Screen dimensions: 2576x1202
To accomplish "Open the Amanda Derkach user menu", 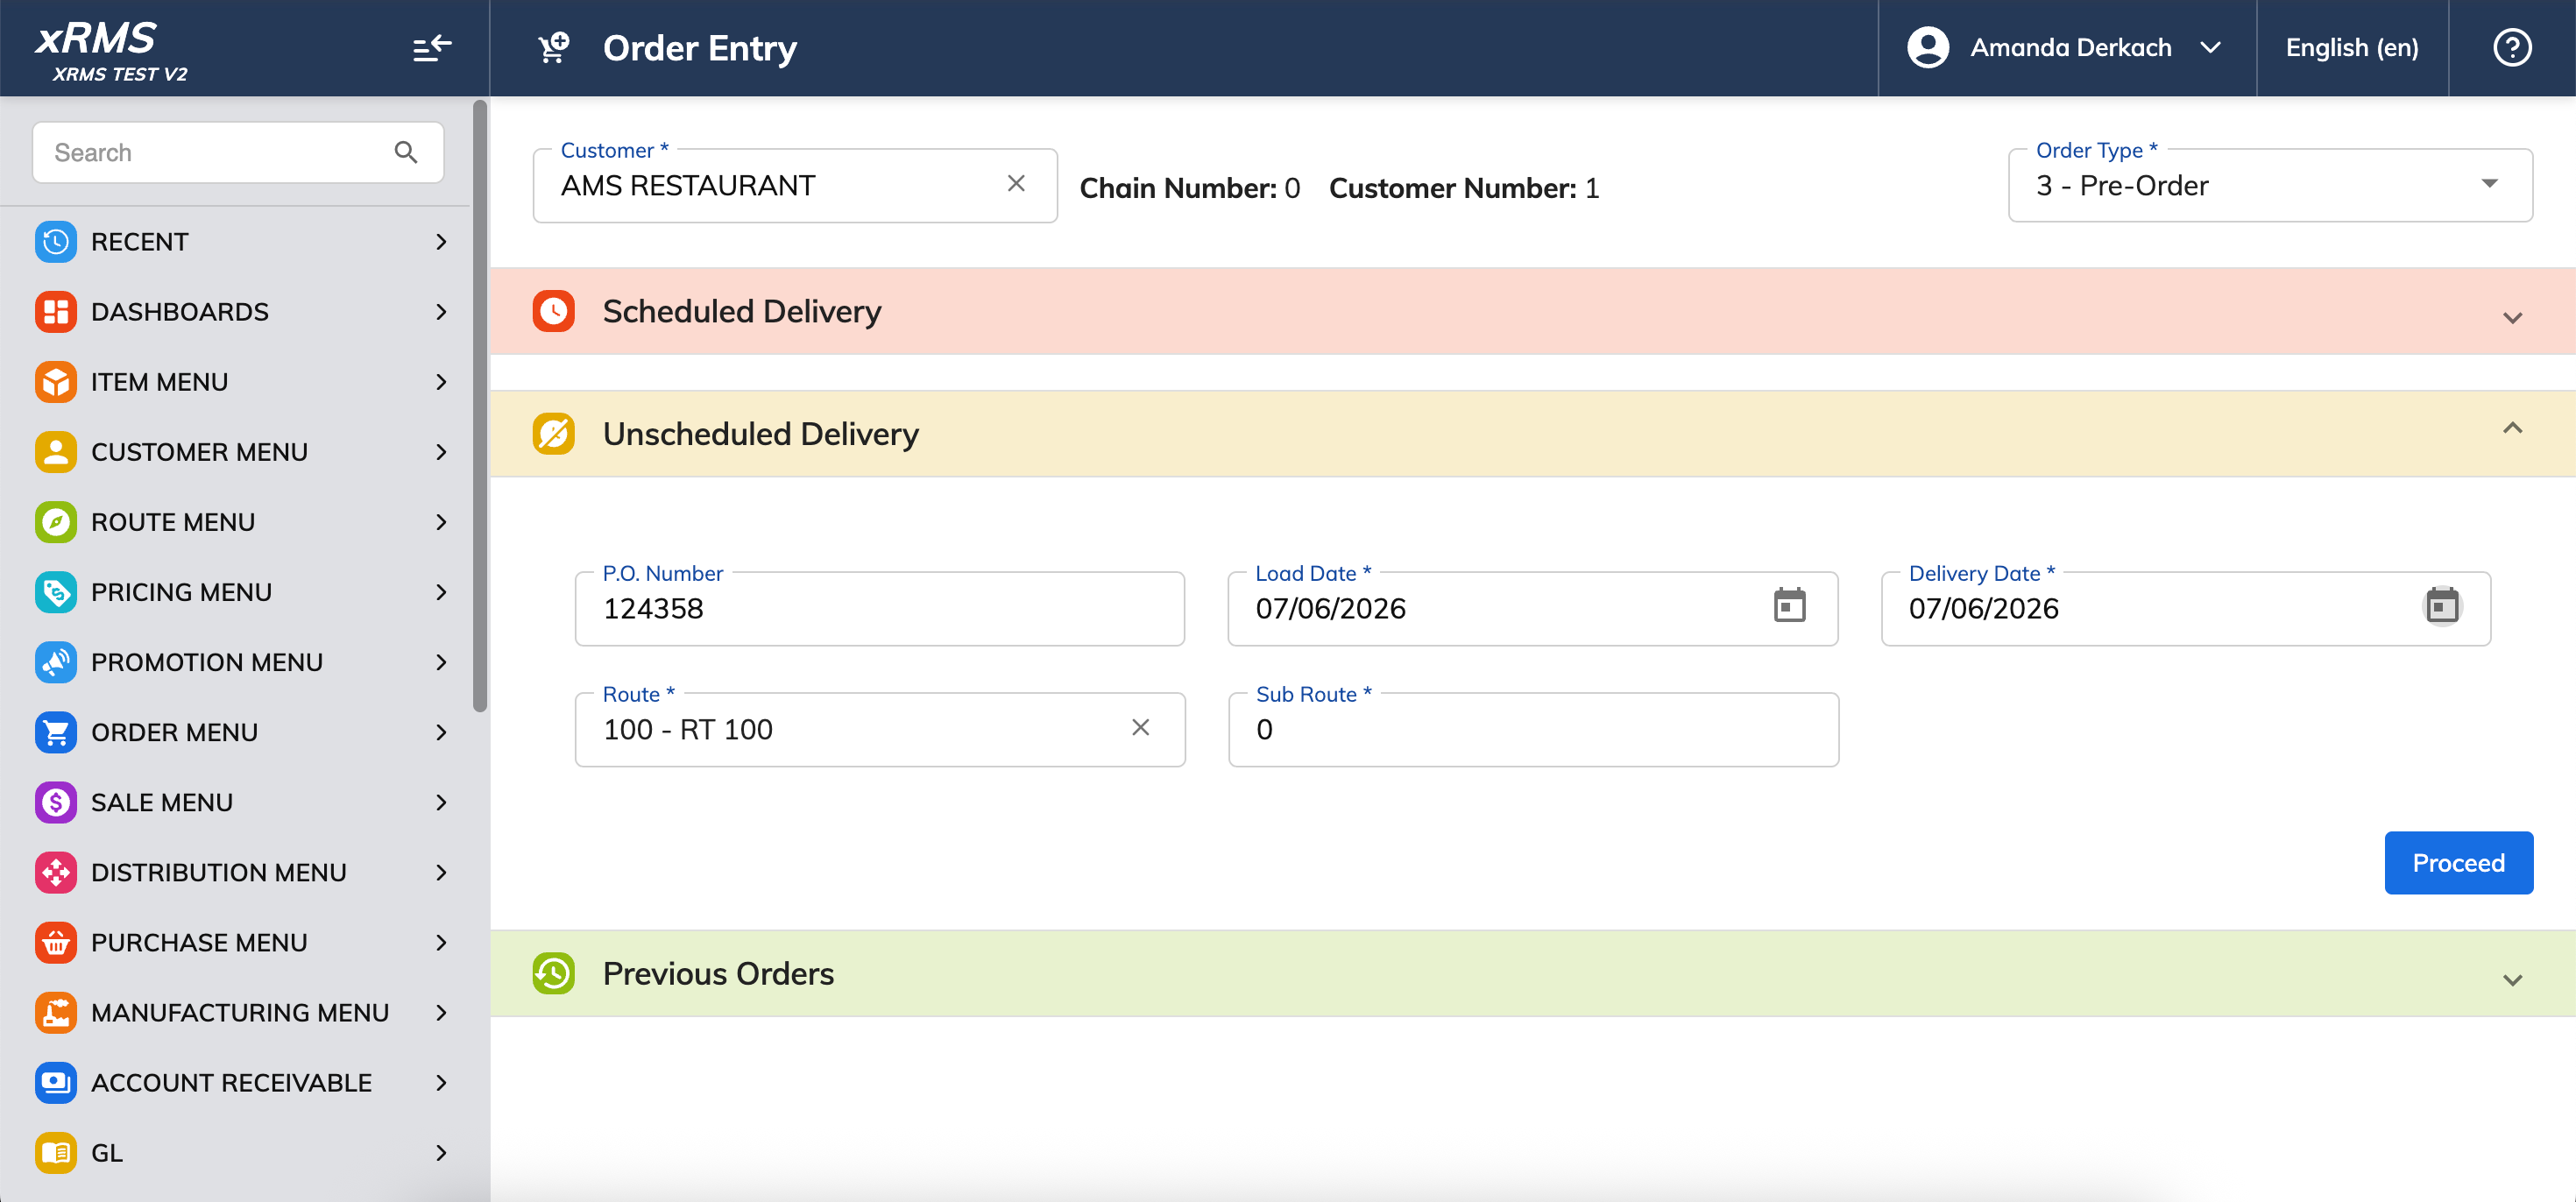I will (x=2066, y=47).
